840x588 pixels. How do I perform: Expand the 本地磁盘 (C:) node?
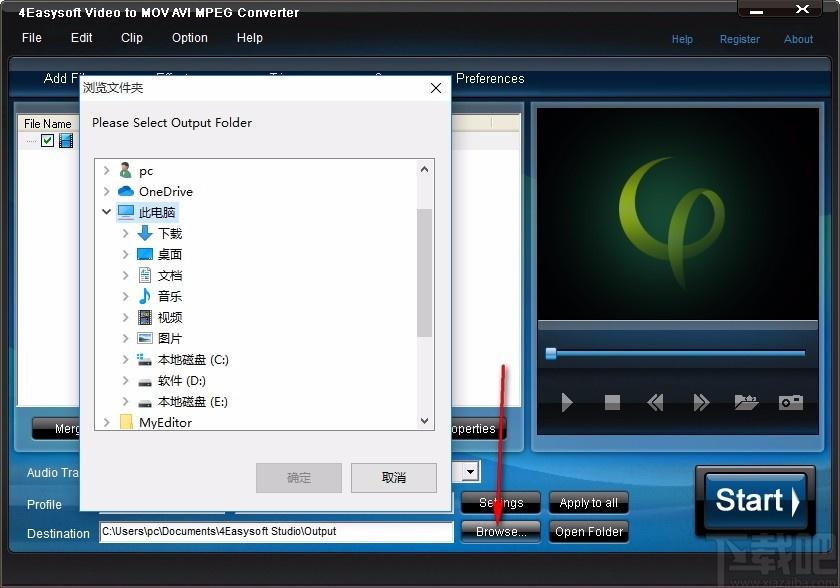pyautogui.click(x=125, y=359)
